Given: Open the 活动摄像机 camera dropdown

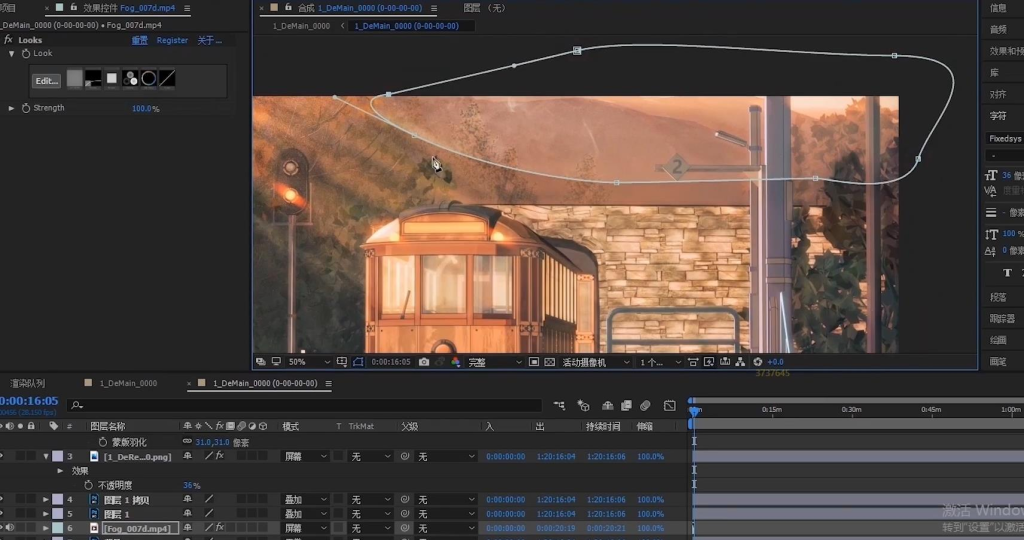Looking at the screenshot, I should (596, 362).
